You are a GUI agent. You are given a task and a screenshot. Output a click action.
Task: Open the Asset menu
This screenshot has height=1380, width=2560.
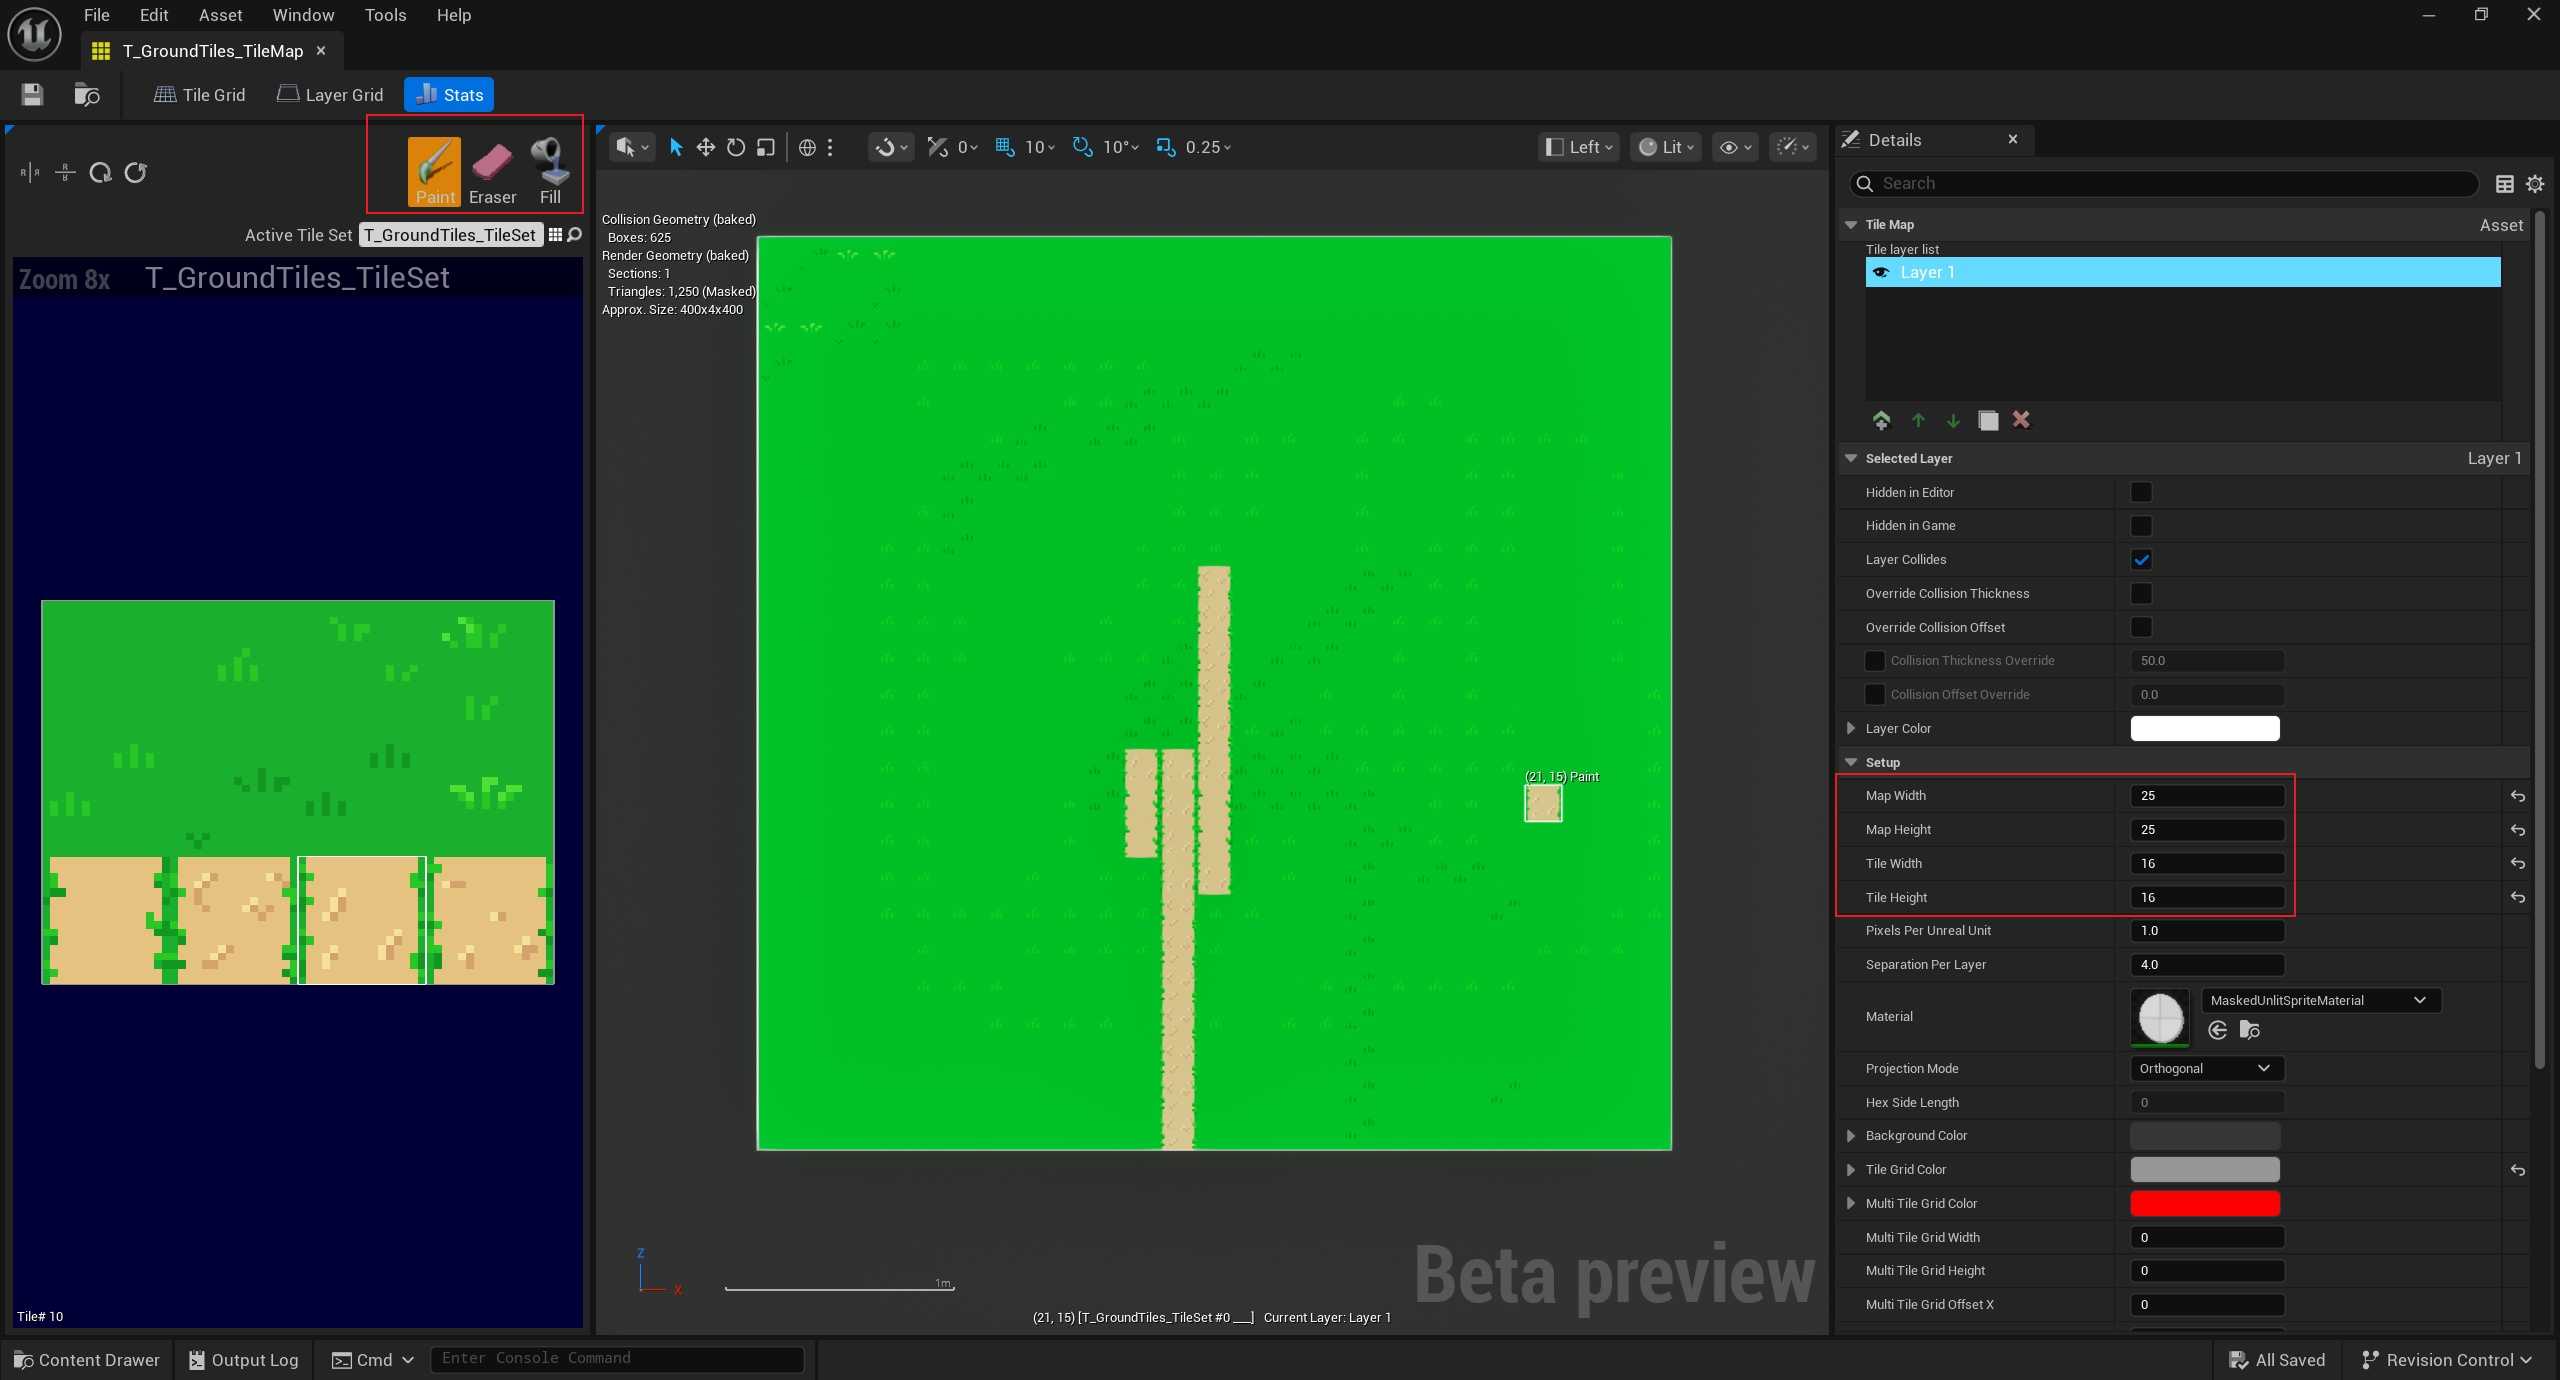click(220, 15)
